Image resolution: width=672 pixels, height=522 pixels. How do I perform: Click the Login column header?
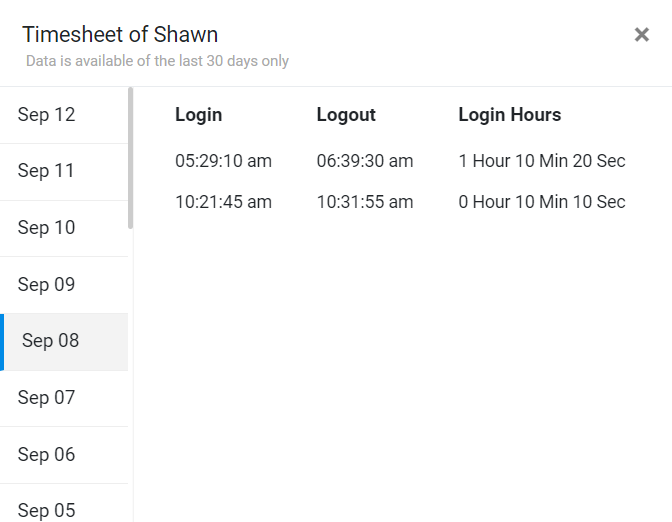click(x=198, y=115)
